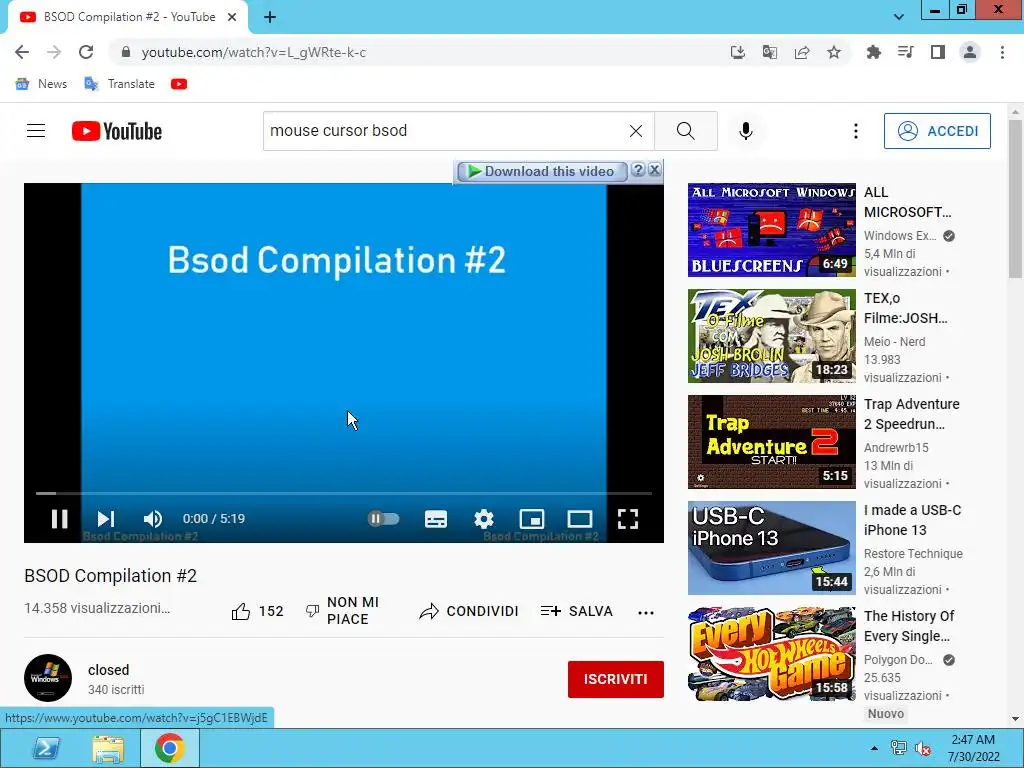
Task: Close the BSOD Compilation tab
Action: [x=232, y=17]
